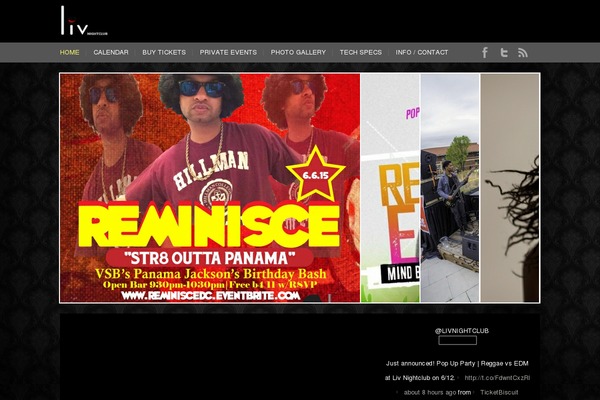Click the Liv Nightclub logo
Screen dimensions: 600x400
coord(84,21)
